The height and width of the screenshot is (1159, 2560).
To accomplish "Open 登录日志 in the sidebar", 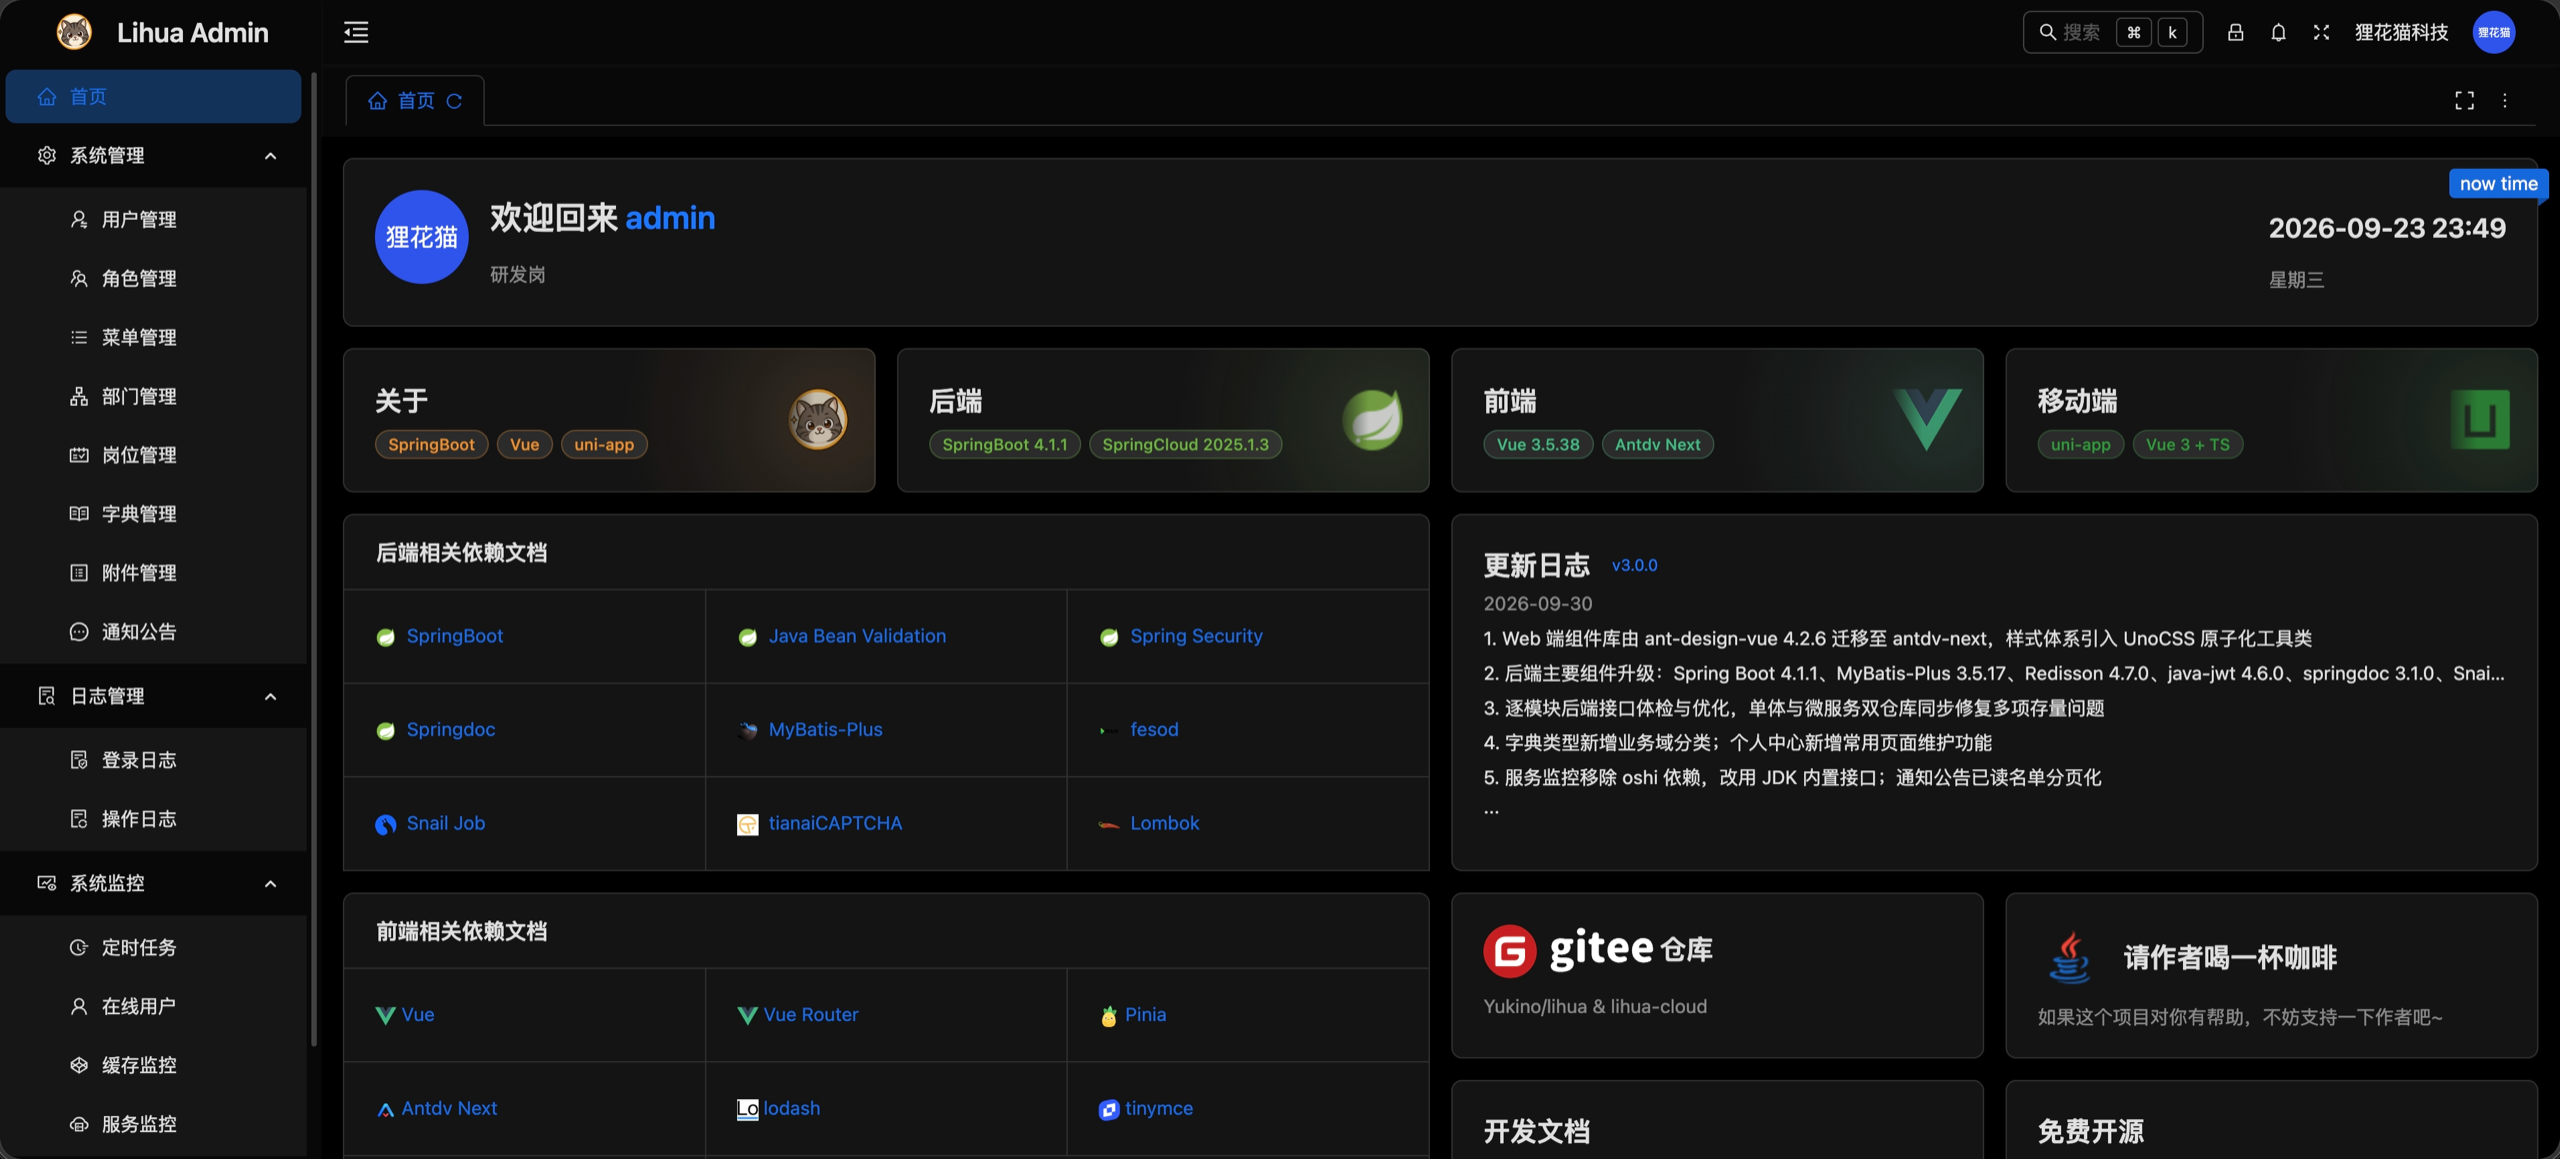I will pos(153,760).
